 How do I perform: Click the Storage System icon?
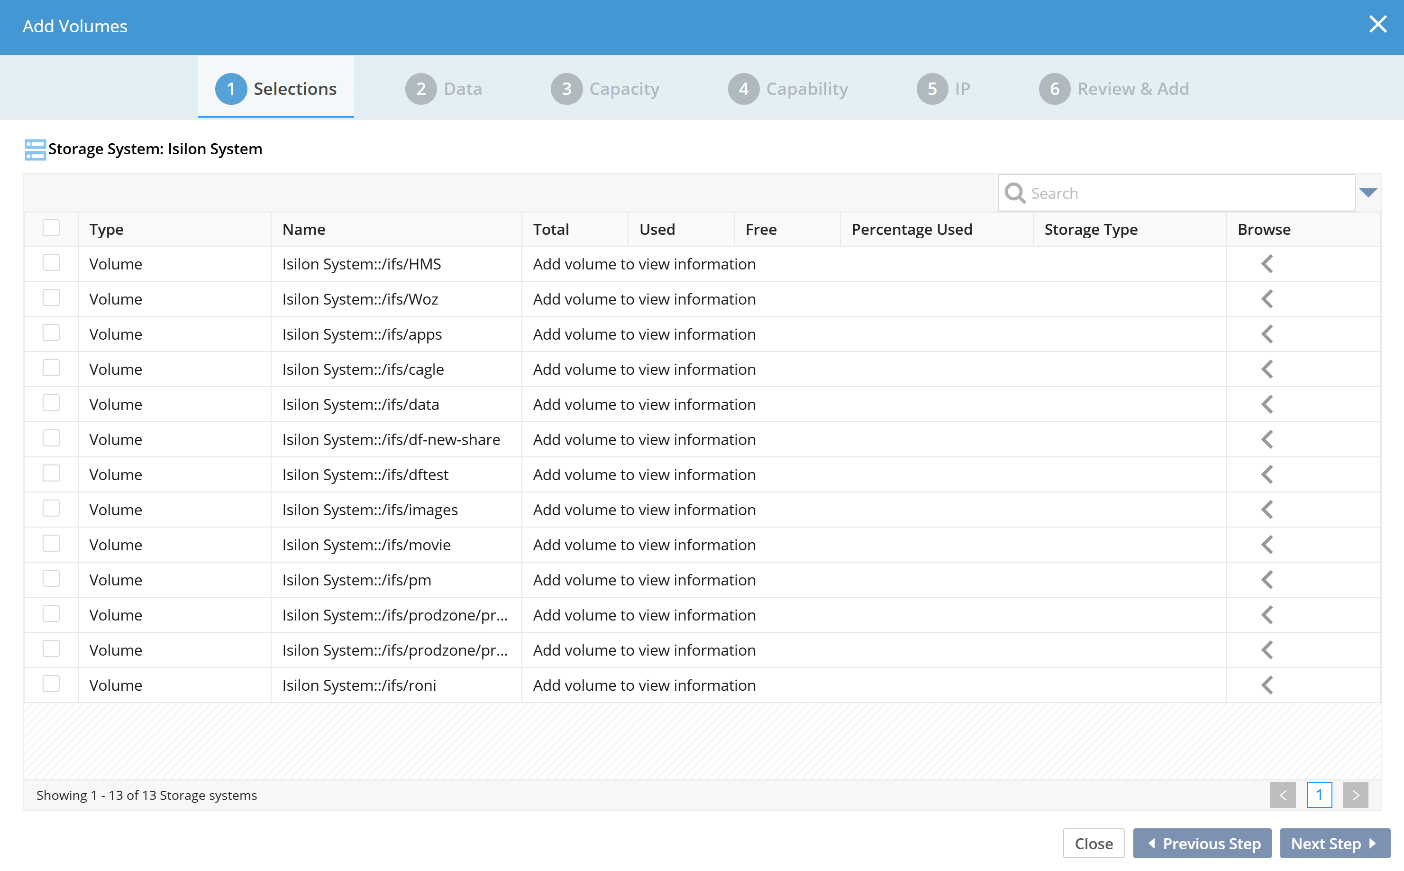point(35,150)
